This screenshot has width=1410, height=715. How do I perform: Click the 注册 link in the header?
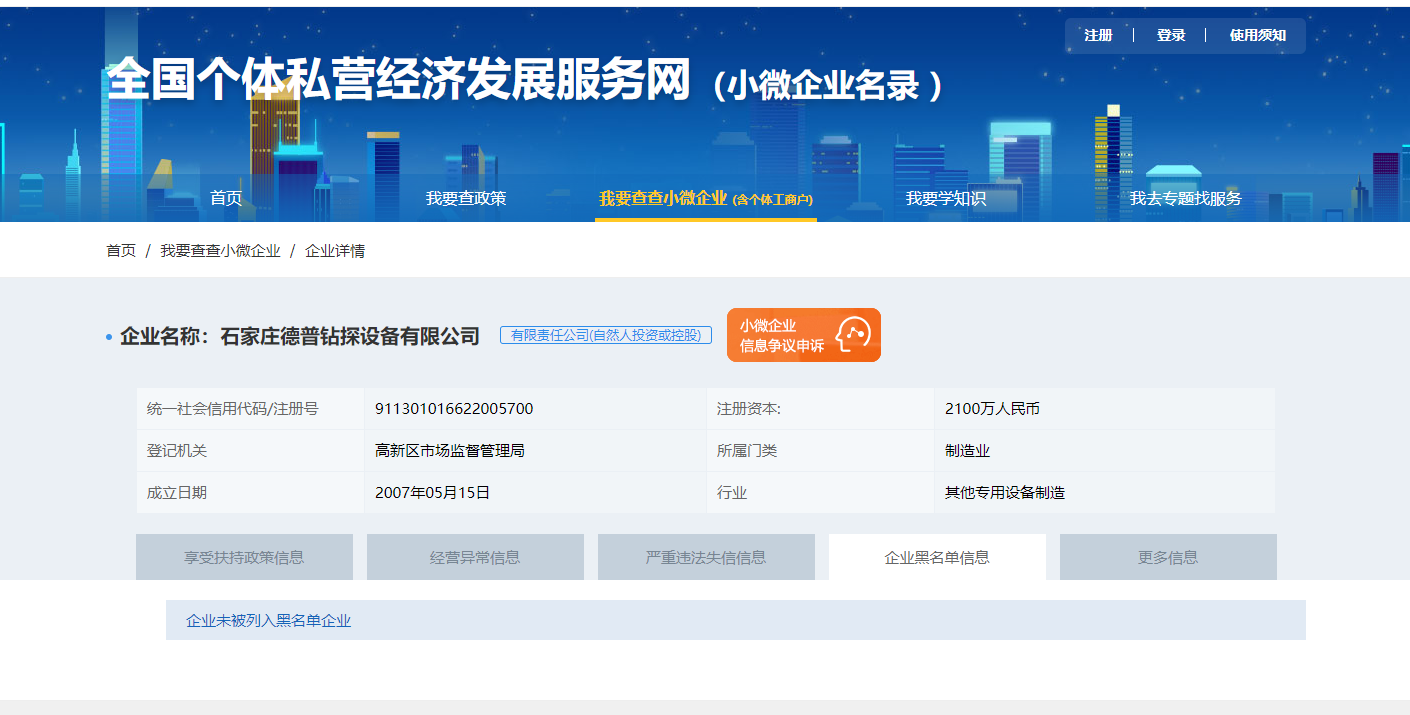click(x=1098, y=35)
